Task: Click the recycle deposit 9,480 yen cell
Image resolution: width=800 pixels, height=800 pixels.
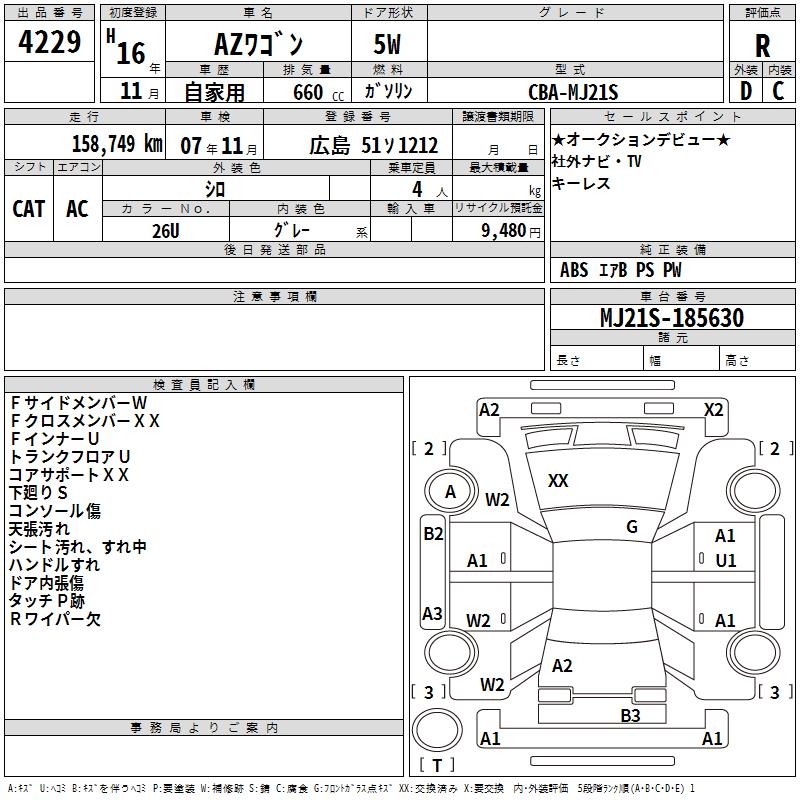Action: point(498,230)
